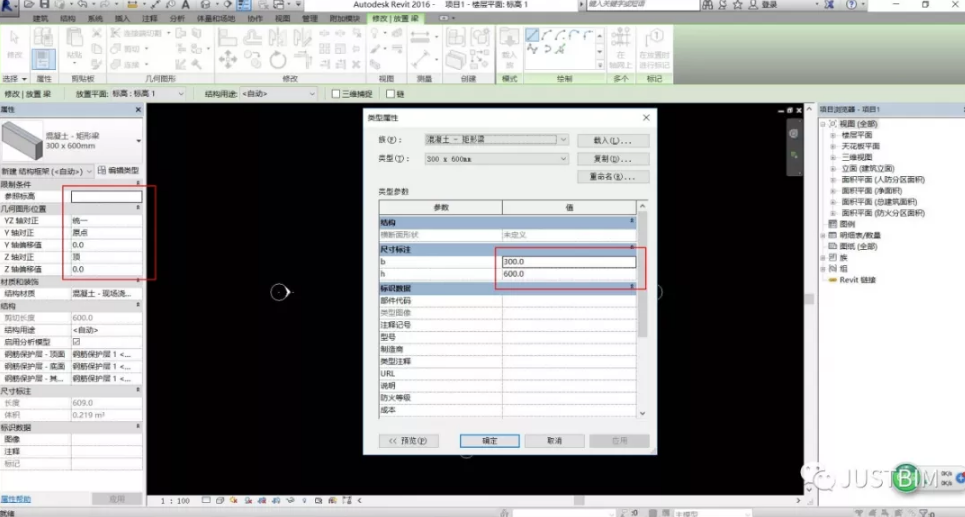Expand the 楼层平面 node in project browser
The height and width of the screenshot is (517, 965).
tap(833, 135)
